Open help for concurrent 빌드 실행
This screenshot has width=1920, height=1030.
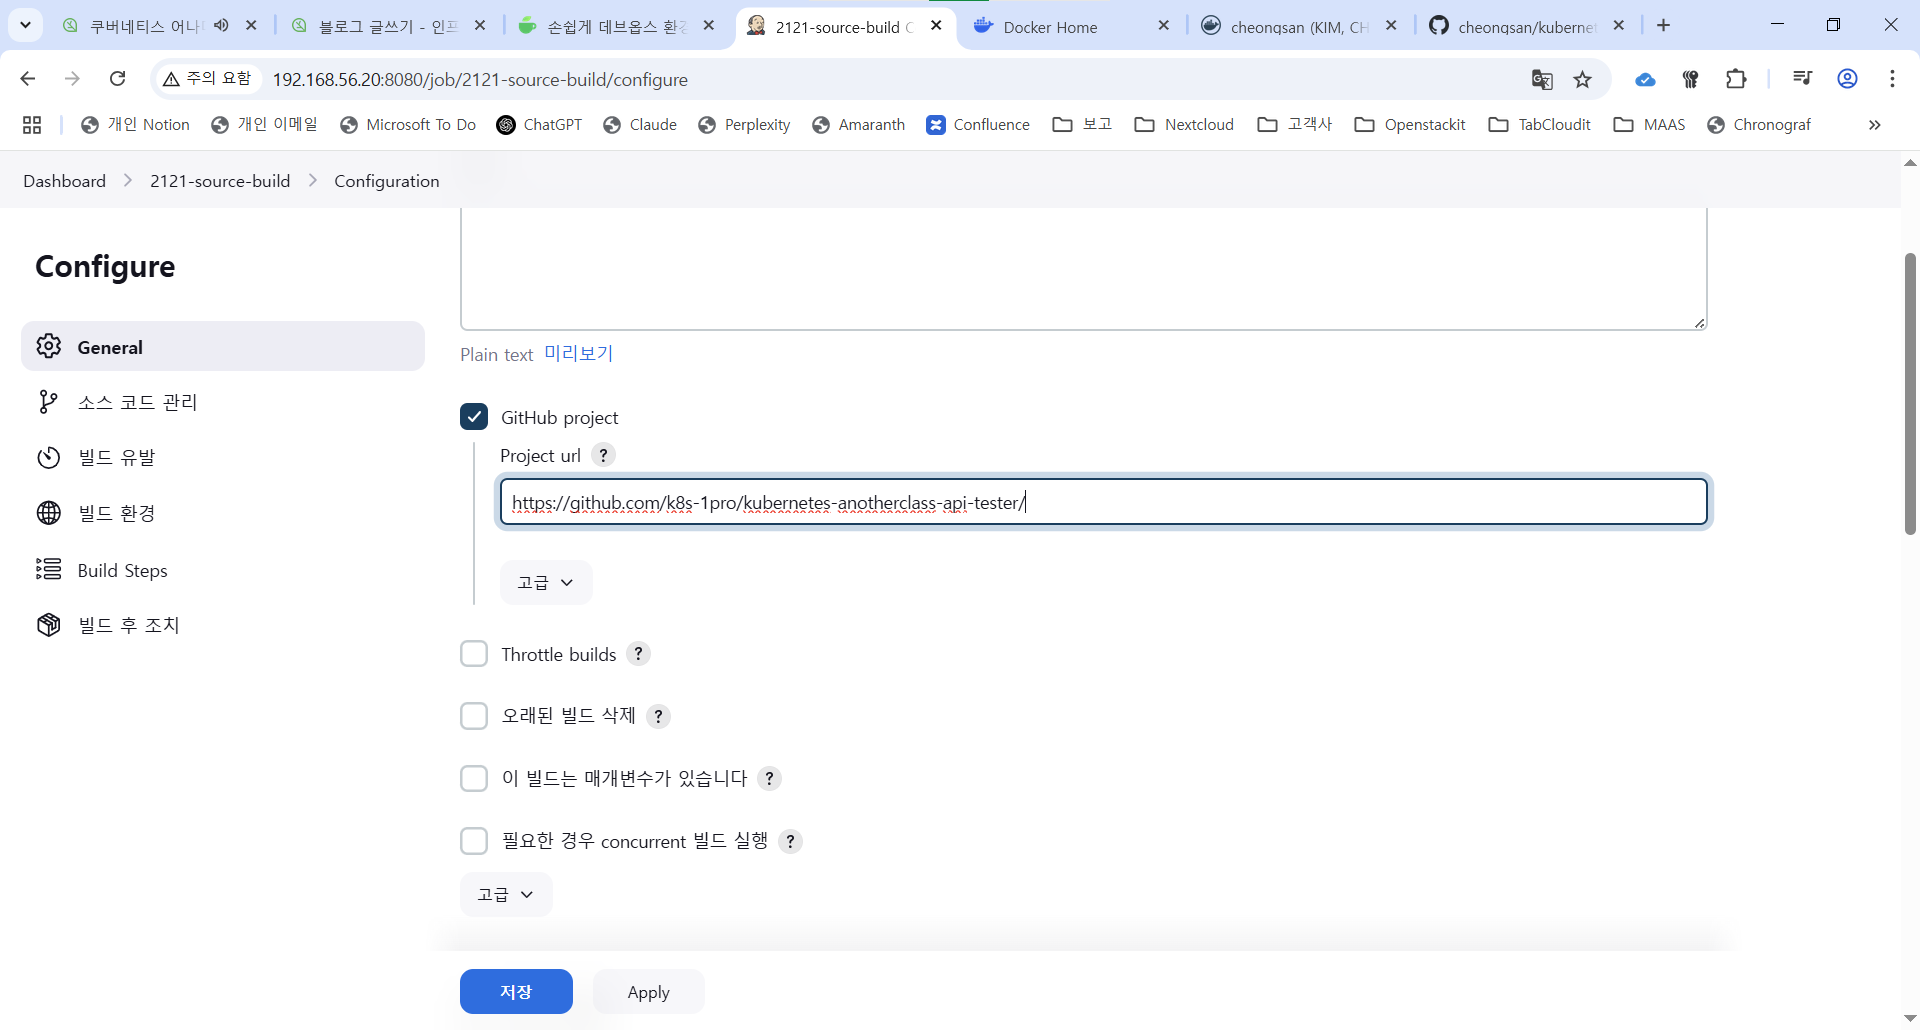coord(790,841)
